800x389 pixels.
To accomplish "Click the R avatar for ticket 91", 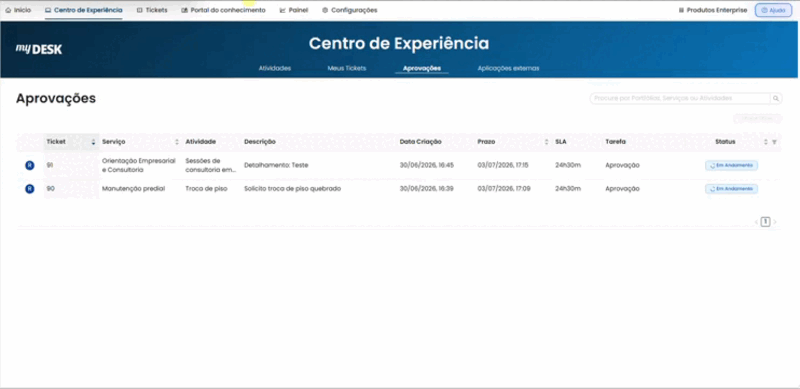I will point(30,165).
